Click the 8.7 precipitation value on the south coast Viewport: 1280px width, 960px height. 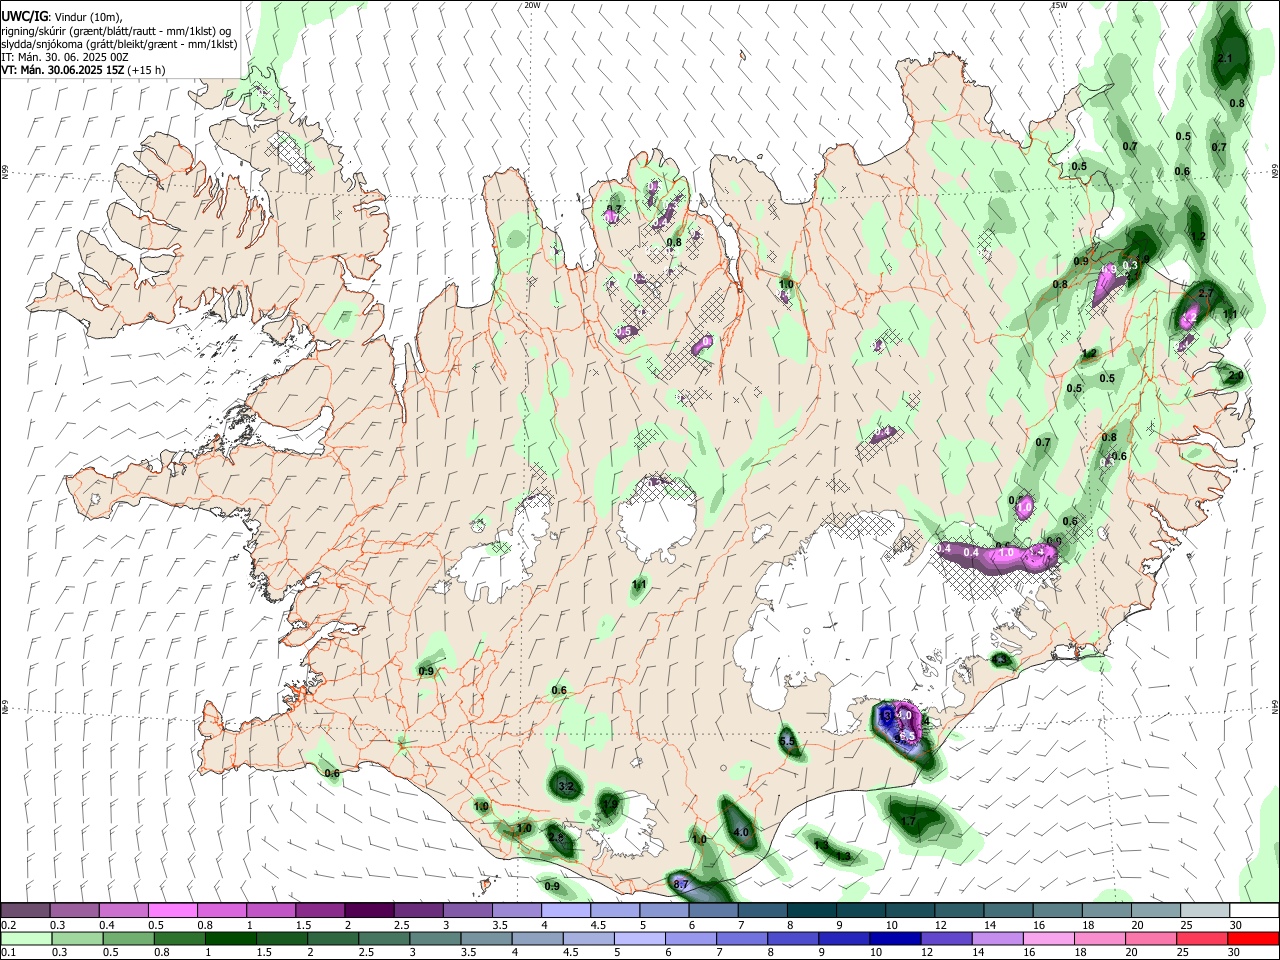[681, 885]
